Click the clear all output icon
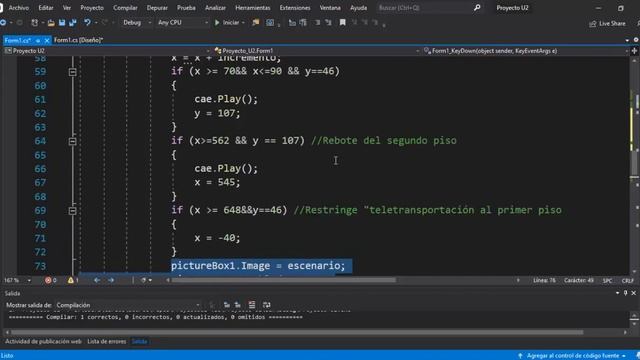 252,305
